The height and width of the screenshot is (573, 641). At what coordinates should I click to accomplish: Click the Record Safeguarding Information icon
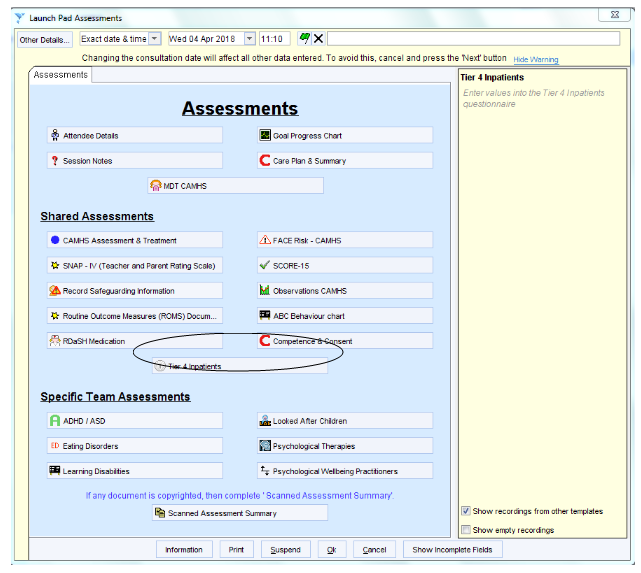(x=54, y=291)
